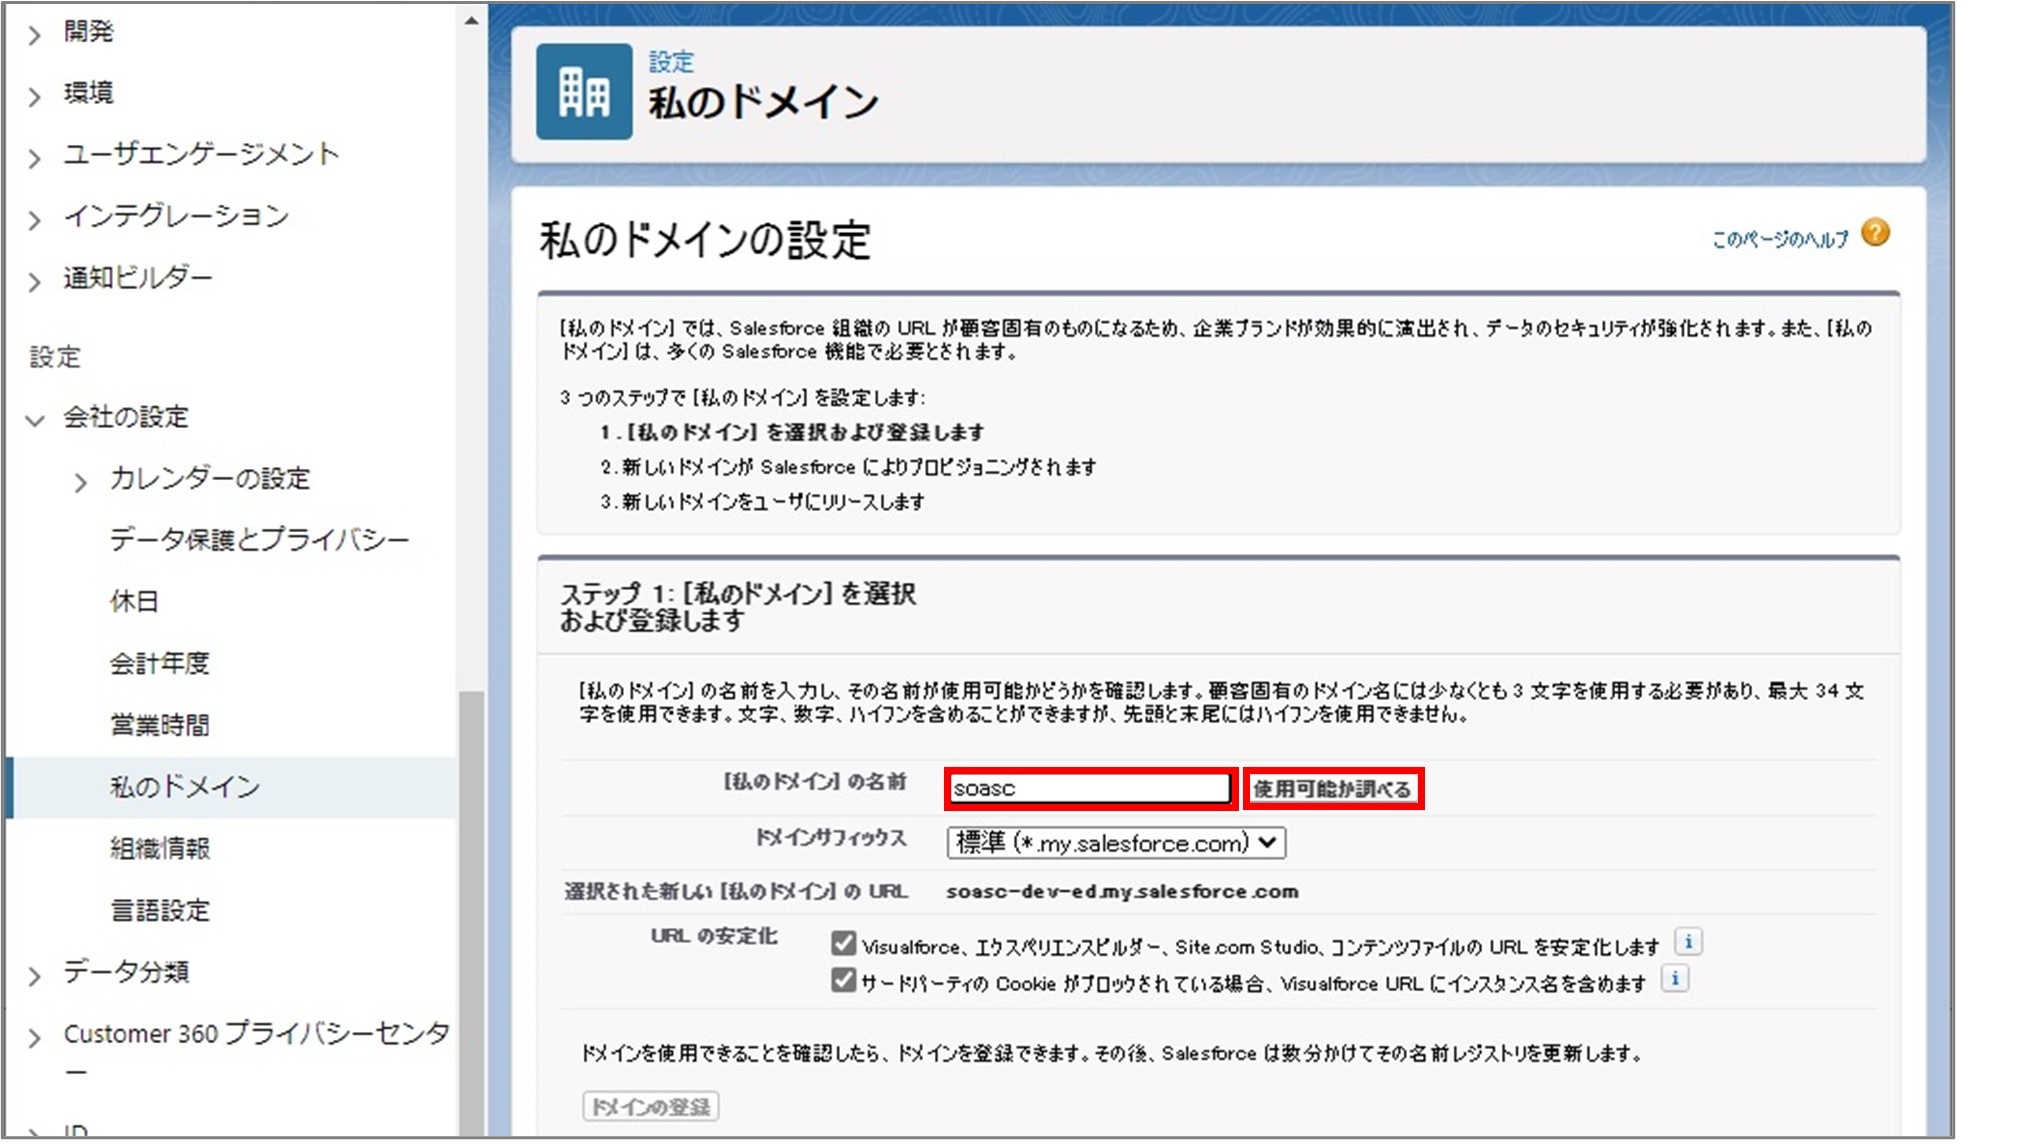This screenshot has height=1145, width=2027.
Task: Expand the 開発 section
Action: coord(35,35)
